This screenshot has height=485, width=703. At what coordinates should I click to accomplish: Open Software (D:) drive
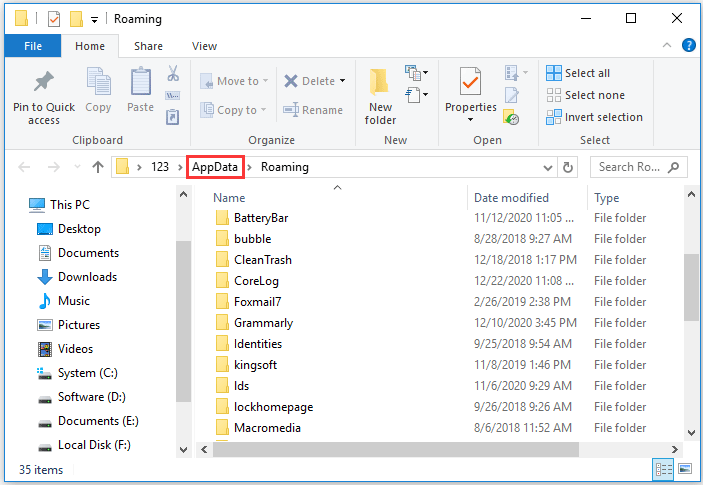tap(81, 397)
